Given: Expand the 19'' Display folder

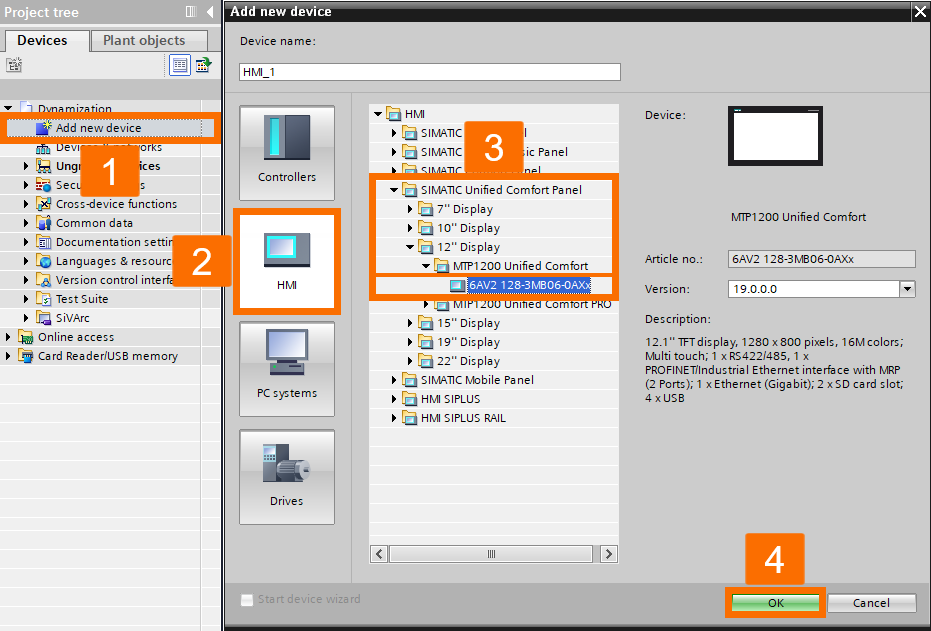Looking at the screenshot, I should (x=410, y=342).
